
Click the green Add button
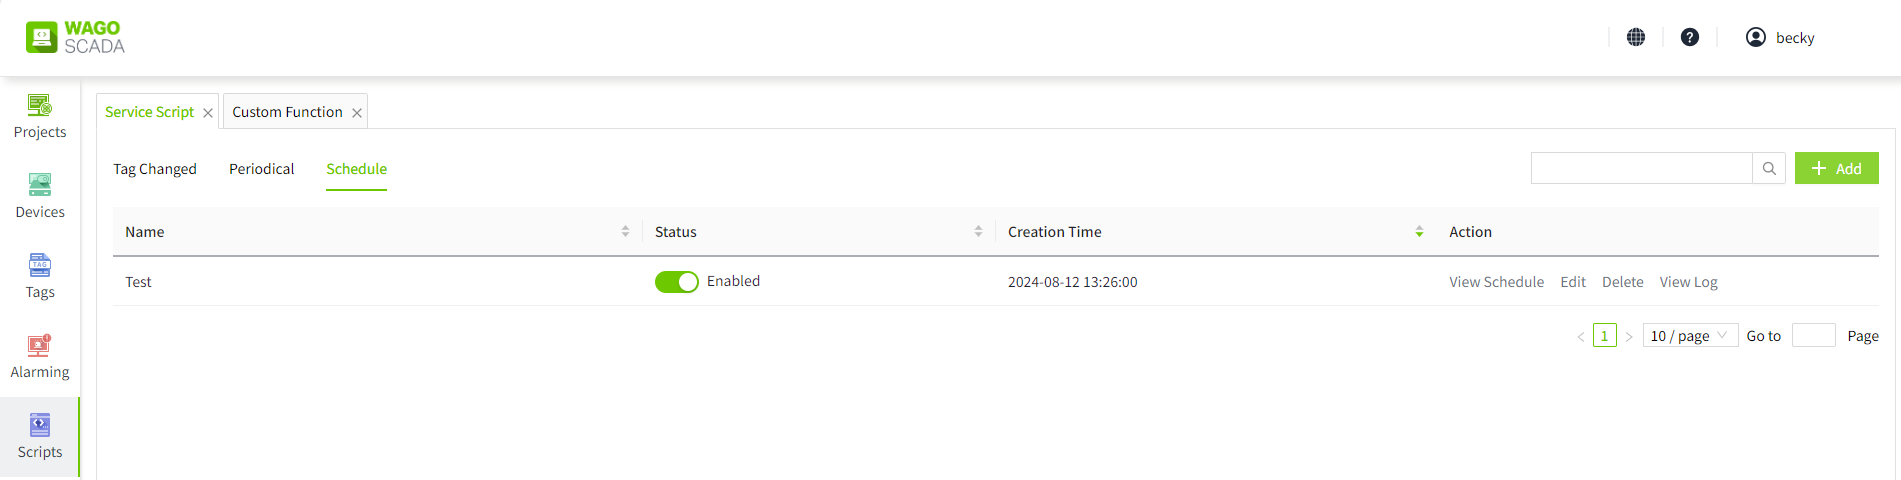[x=1836, y=168]
